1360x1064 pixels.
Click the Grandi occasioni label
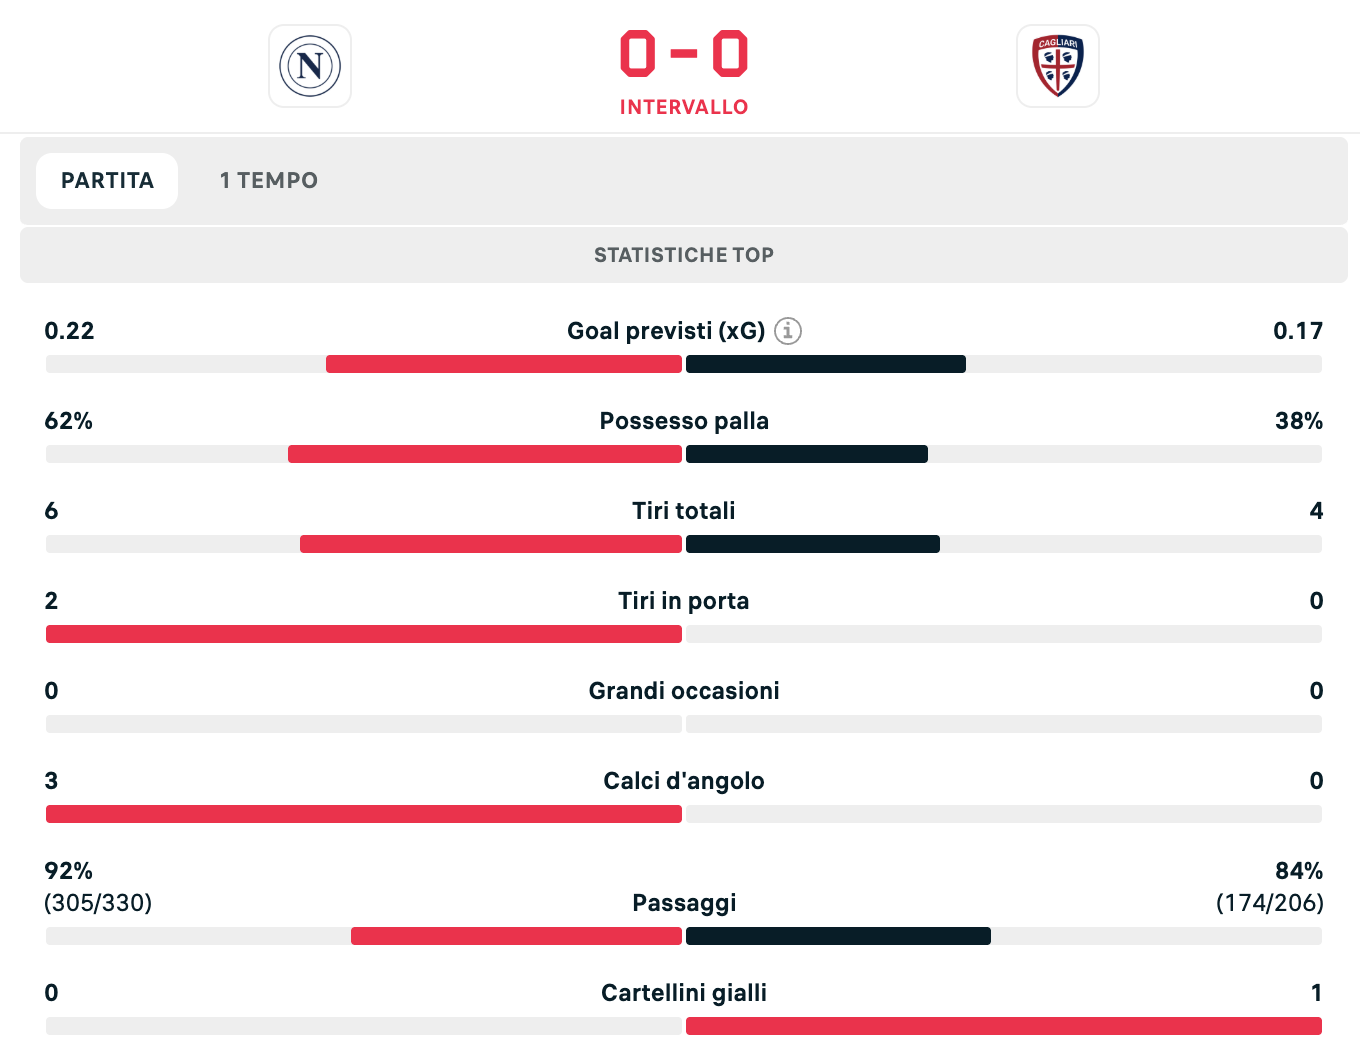coord(684,691)
